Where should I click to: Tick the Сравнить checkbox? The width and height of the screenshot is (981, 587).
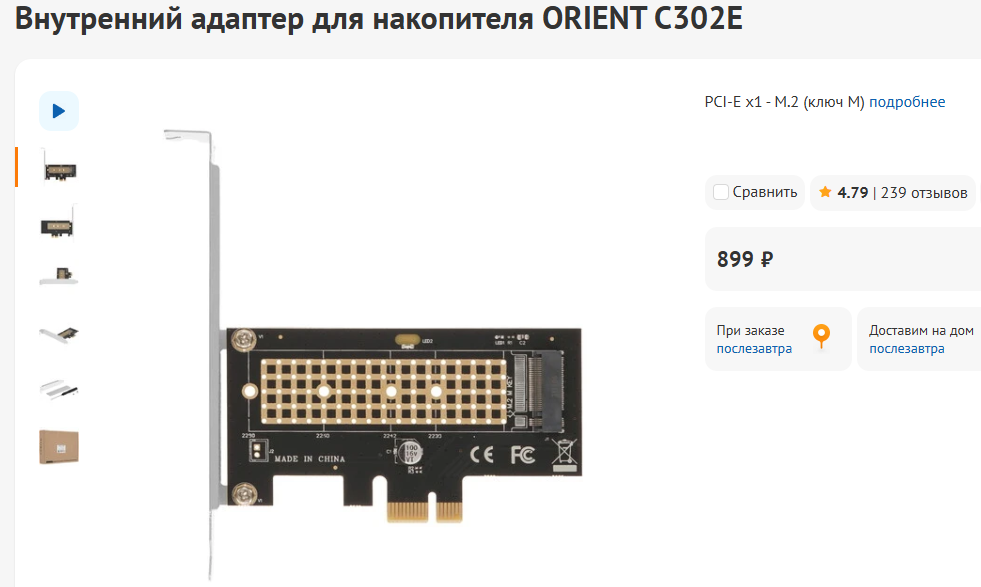[721, 192]
